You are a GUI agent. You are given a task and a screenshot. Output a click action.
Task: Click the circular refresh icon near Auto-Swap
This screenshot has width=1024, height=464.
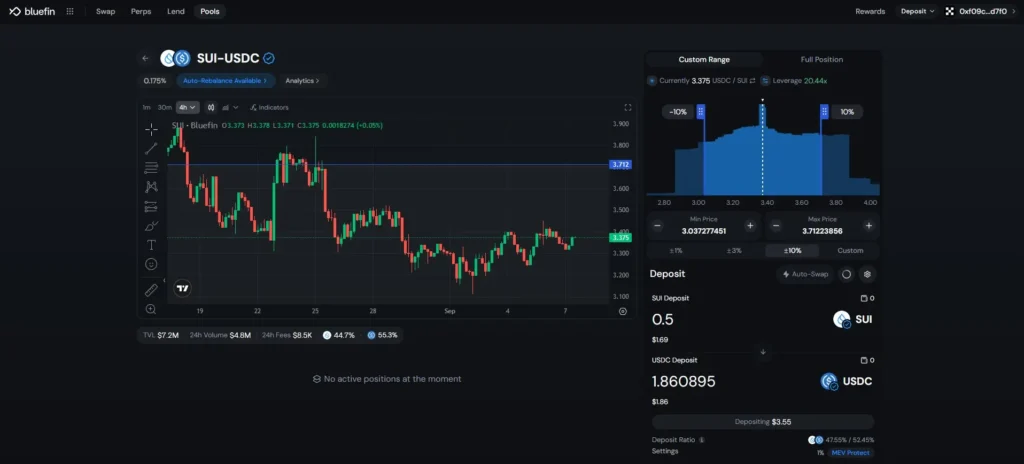pyautogui.click(x=846, y=274)
